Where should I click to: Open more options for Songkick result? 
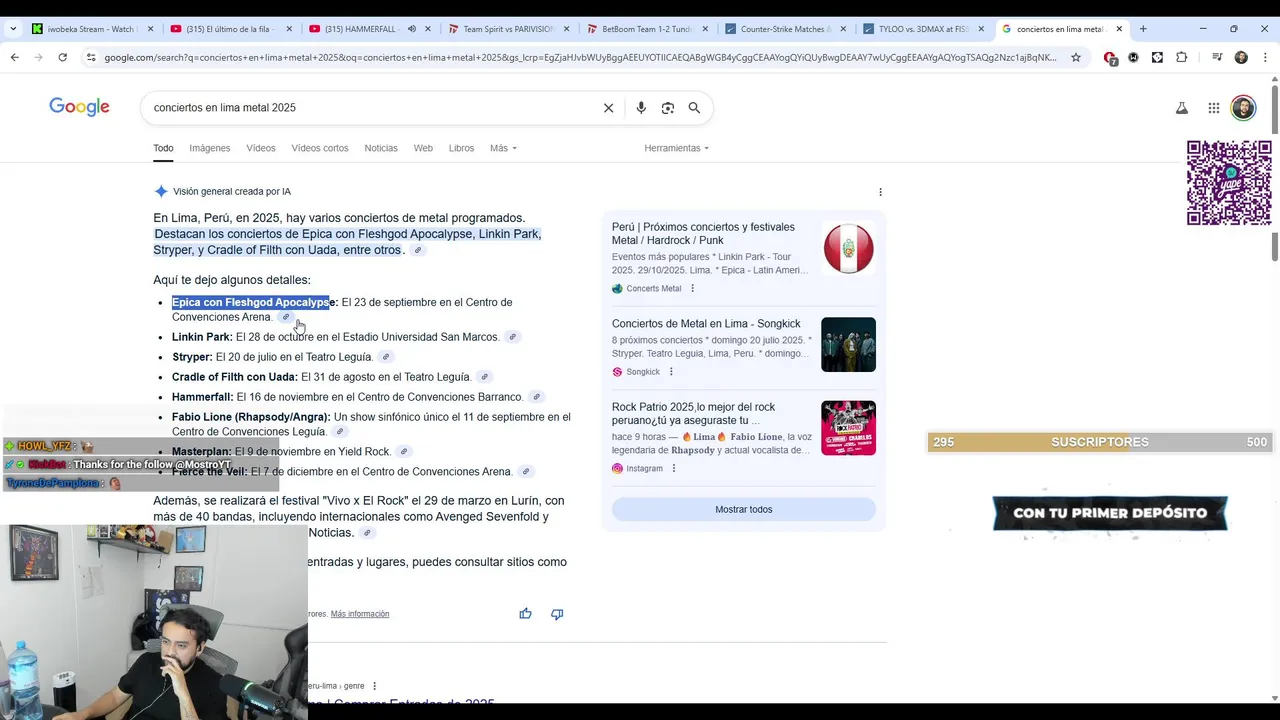click(x=671, y=372)
